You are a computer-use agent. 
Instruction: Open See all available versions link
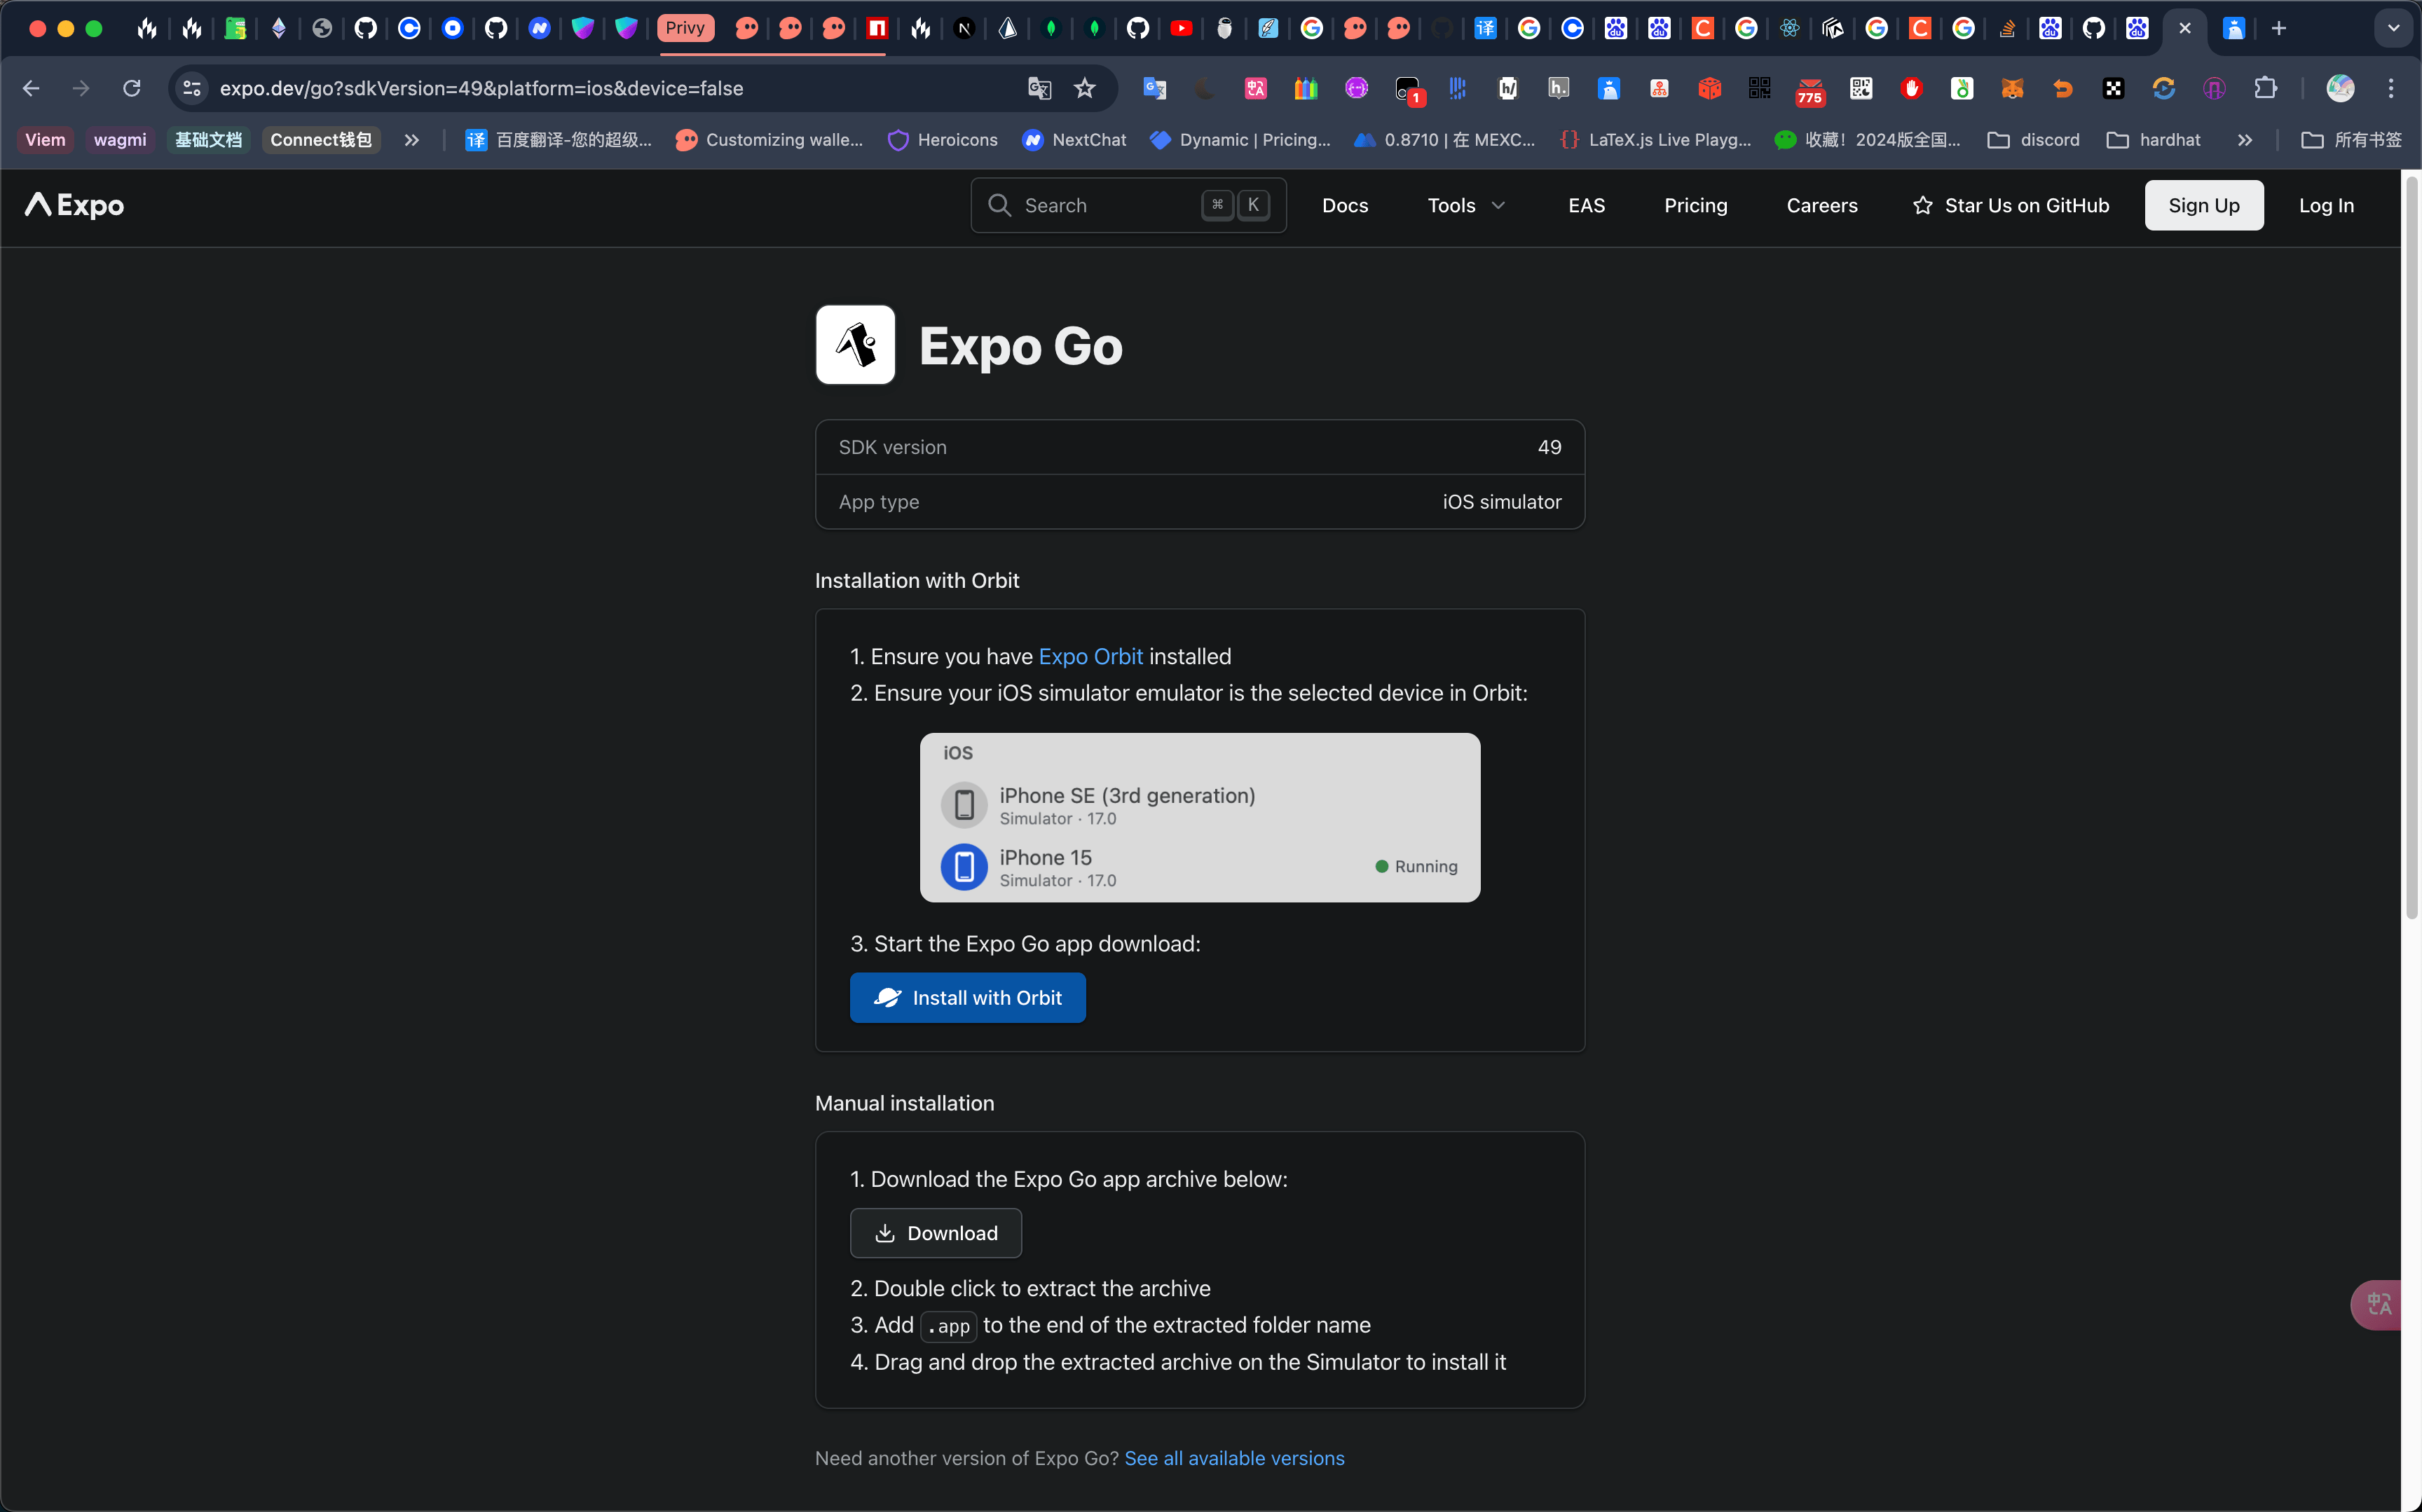(1234, 1458)
